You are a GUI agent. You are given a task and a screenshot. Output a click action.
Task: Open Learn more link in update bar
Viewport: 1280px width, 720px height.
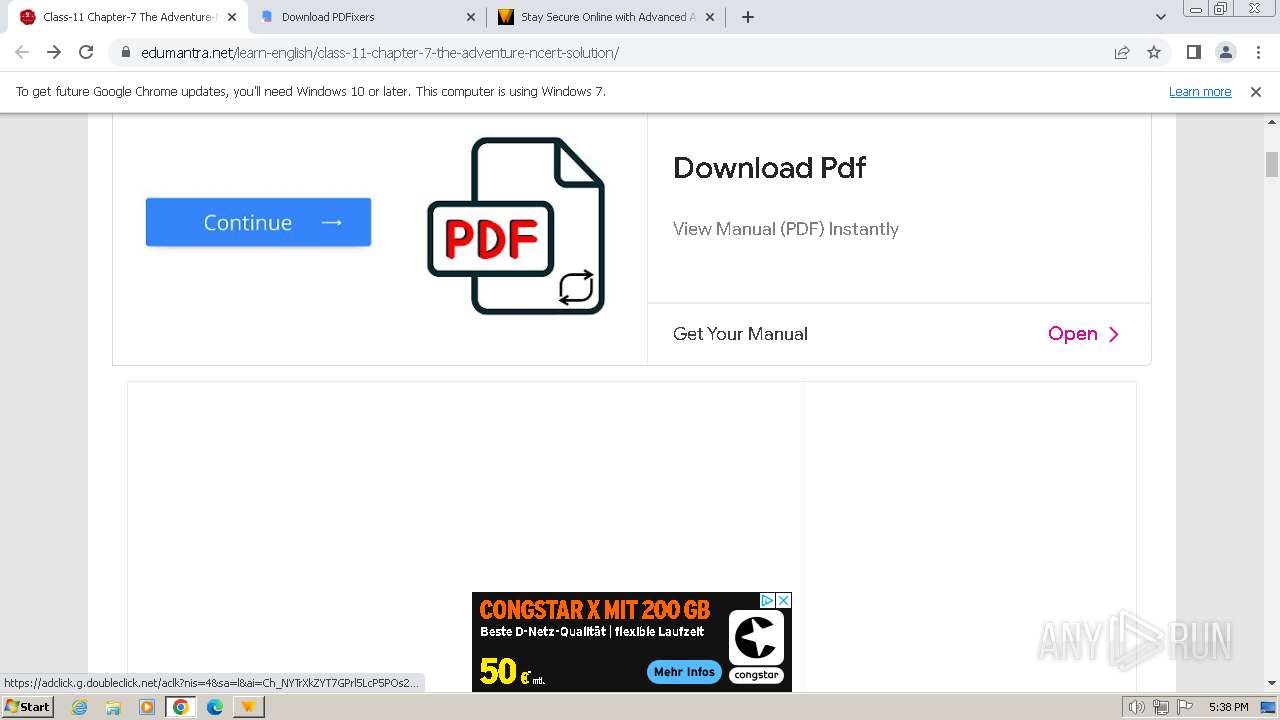point(1200,91)
